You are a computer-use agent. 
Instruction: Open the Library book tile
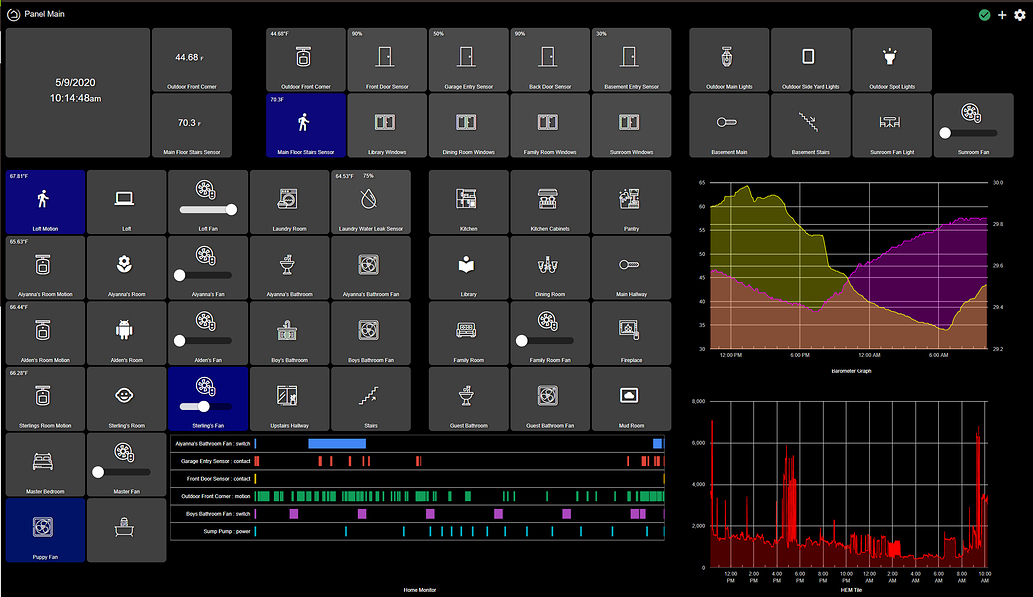click(468, 262)
